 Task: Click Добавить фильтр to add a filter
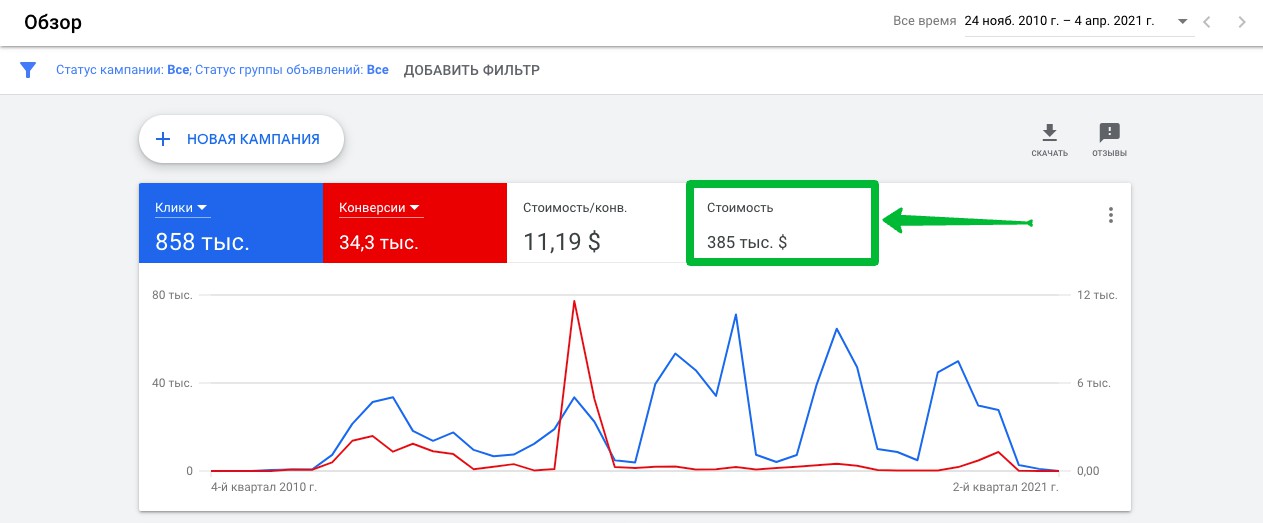tap(471, 71)
